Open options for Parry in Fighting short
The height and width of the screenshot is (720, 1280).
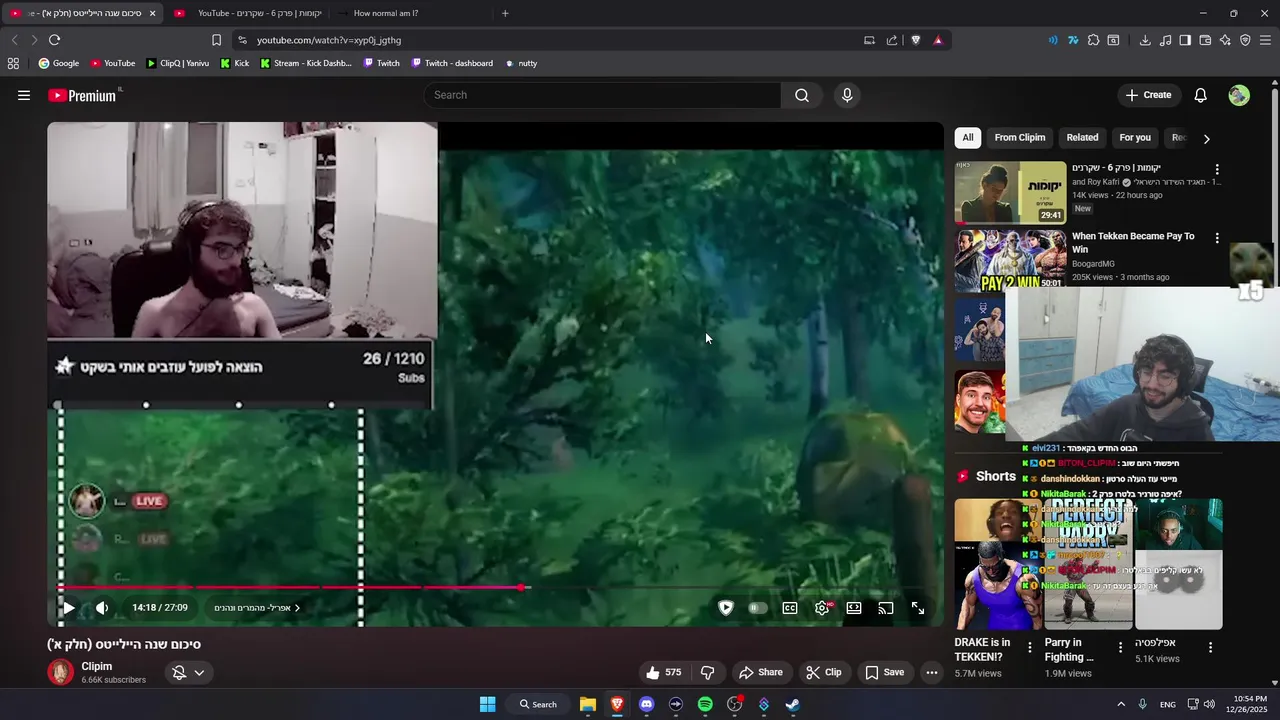(x=1120, y=648)
